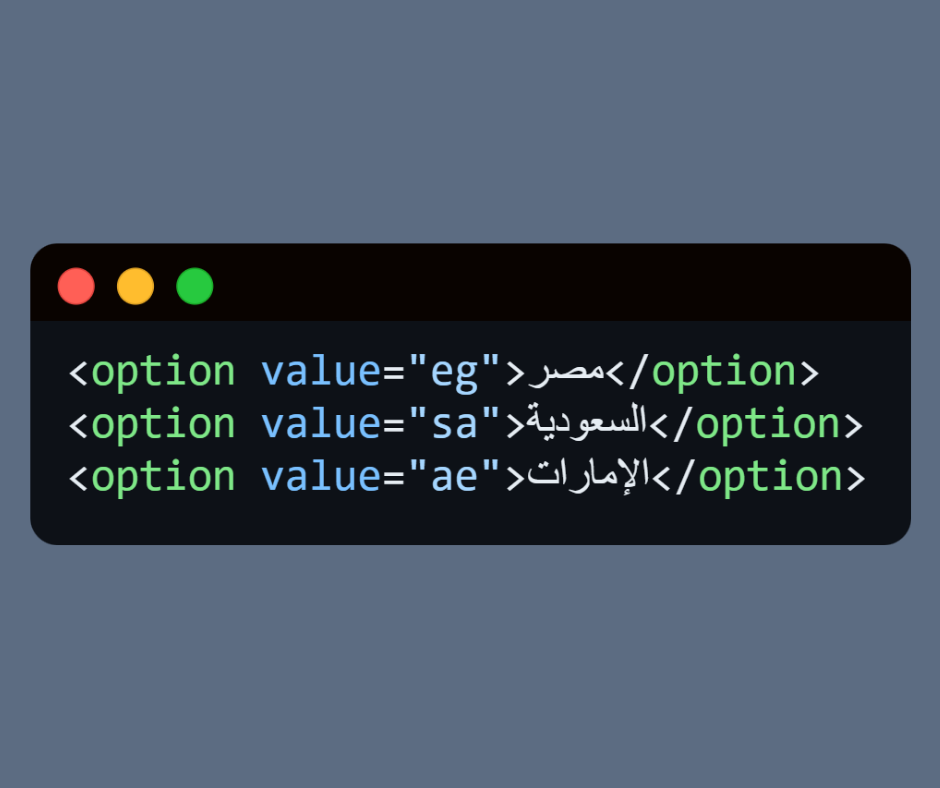Select the "ae" string value

[x=454, y=476]
